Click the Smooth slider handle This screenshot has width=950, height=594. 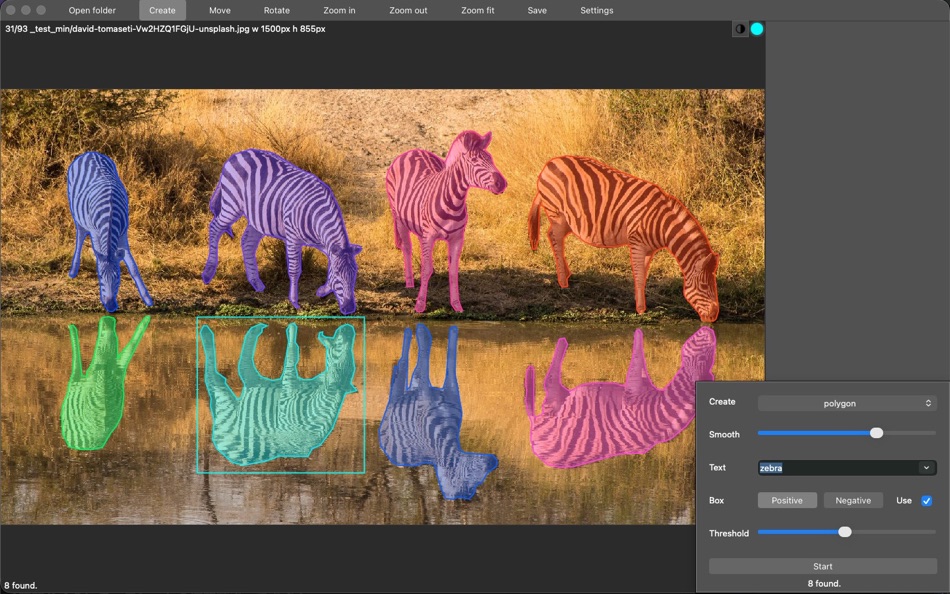point(876,433)
